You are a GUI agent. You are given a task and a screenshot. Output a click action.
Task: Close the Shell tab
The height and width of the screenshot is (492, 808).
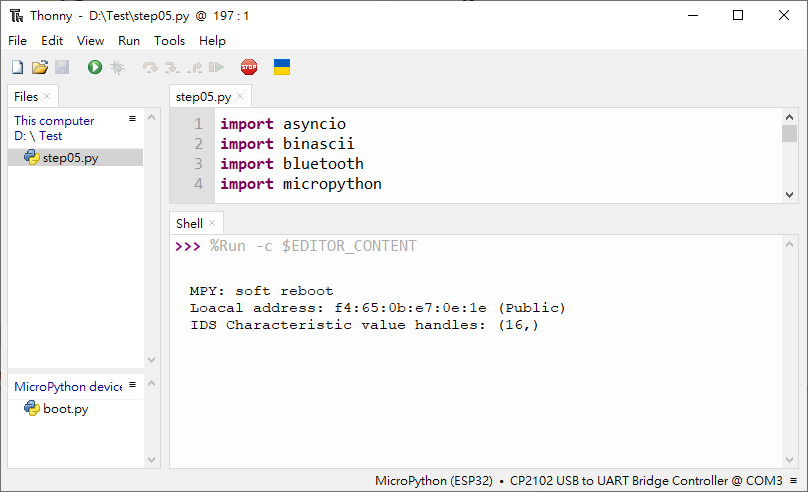pyautogui.click(x=212, y=223)
